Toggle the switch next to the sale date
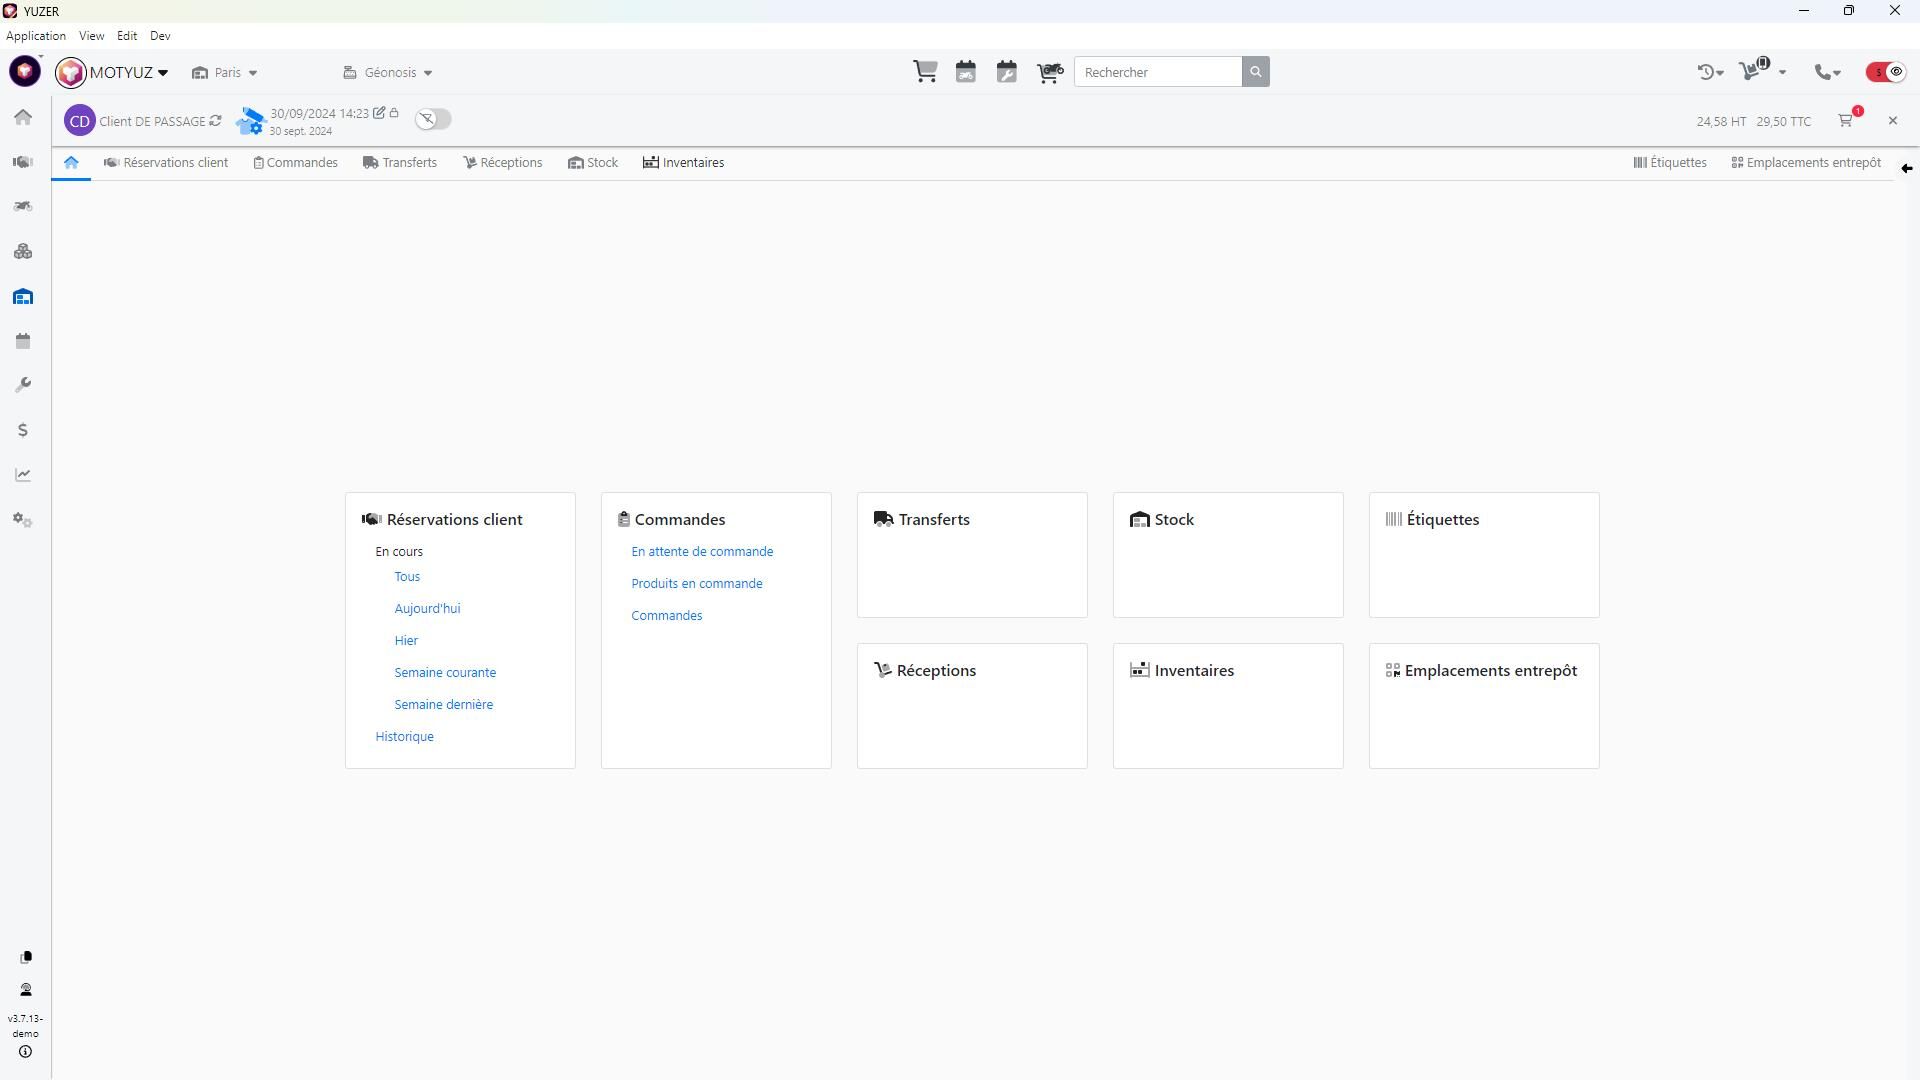This screenshot has height=1080, width=1920. [433, 119]
